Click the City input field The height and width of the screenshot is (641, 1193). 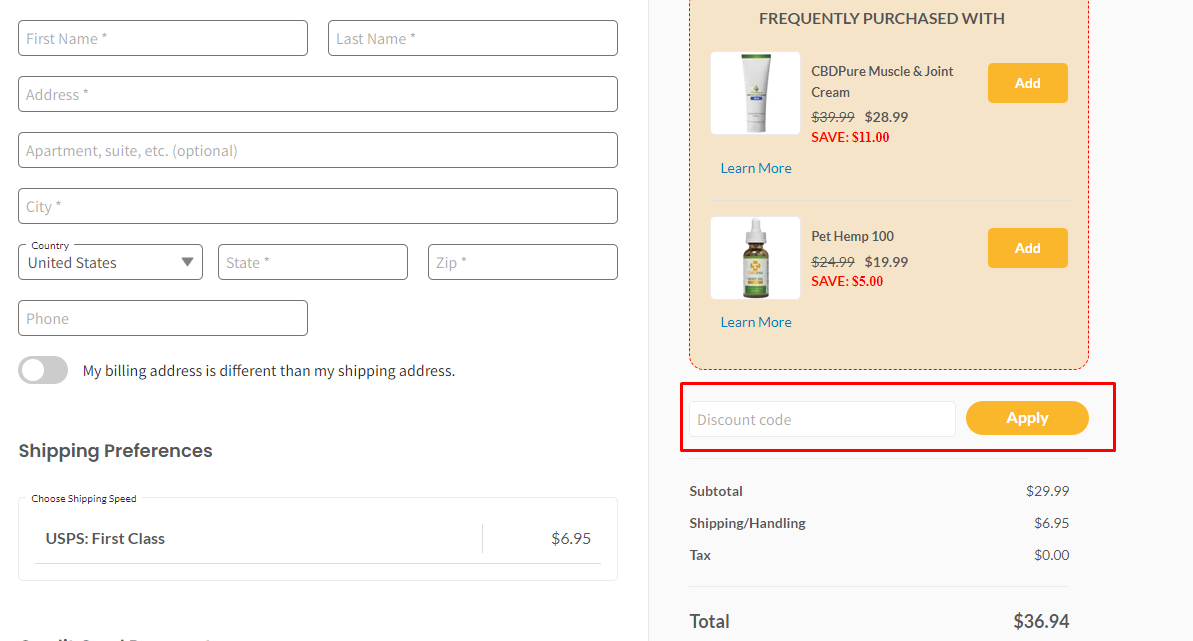tap(318, 206)
